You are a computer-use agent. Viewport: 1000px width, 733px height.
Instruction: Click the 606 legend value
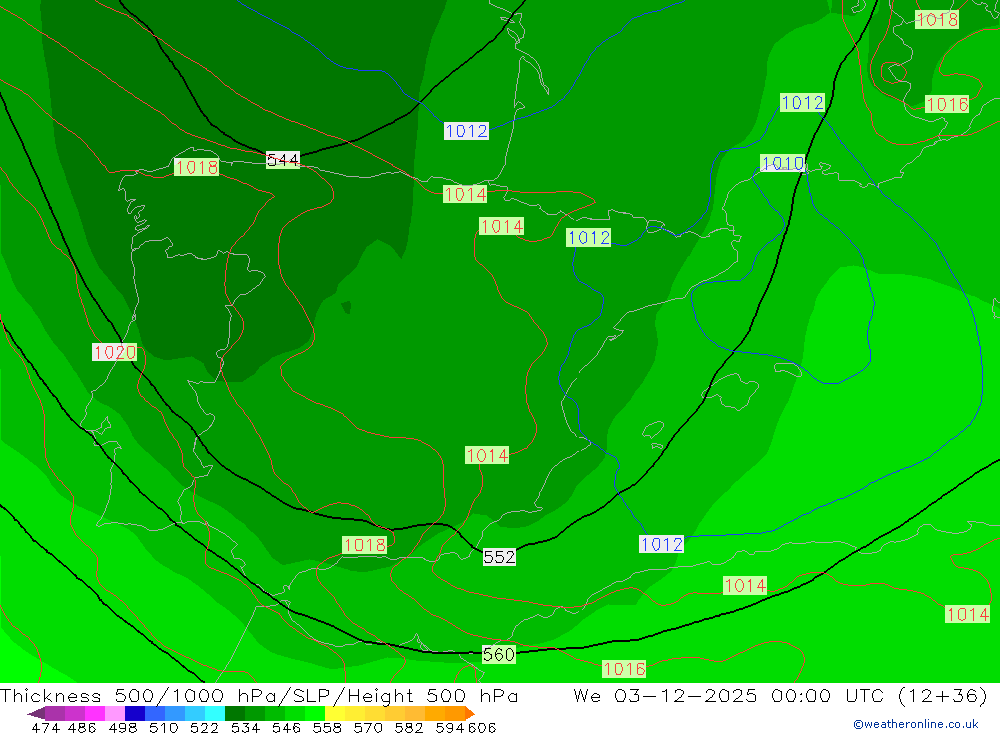point(482,727)
